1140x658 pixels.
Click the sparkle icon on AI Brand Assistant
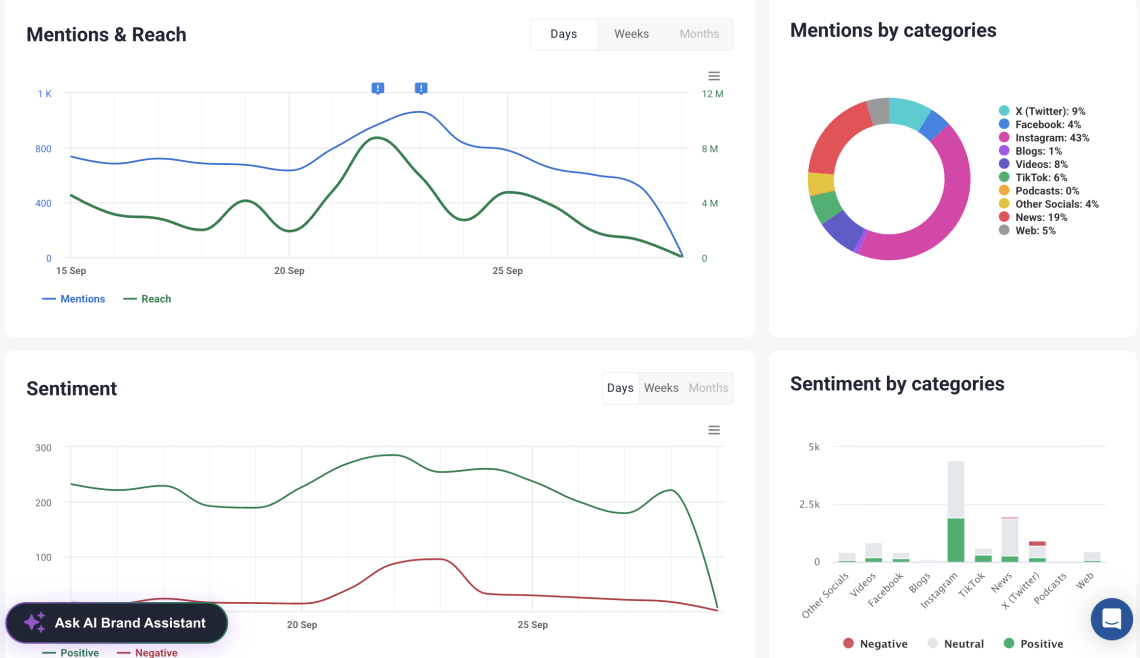34,623
